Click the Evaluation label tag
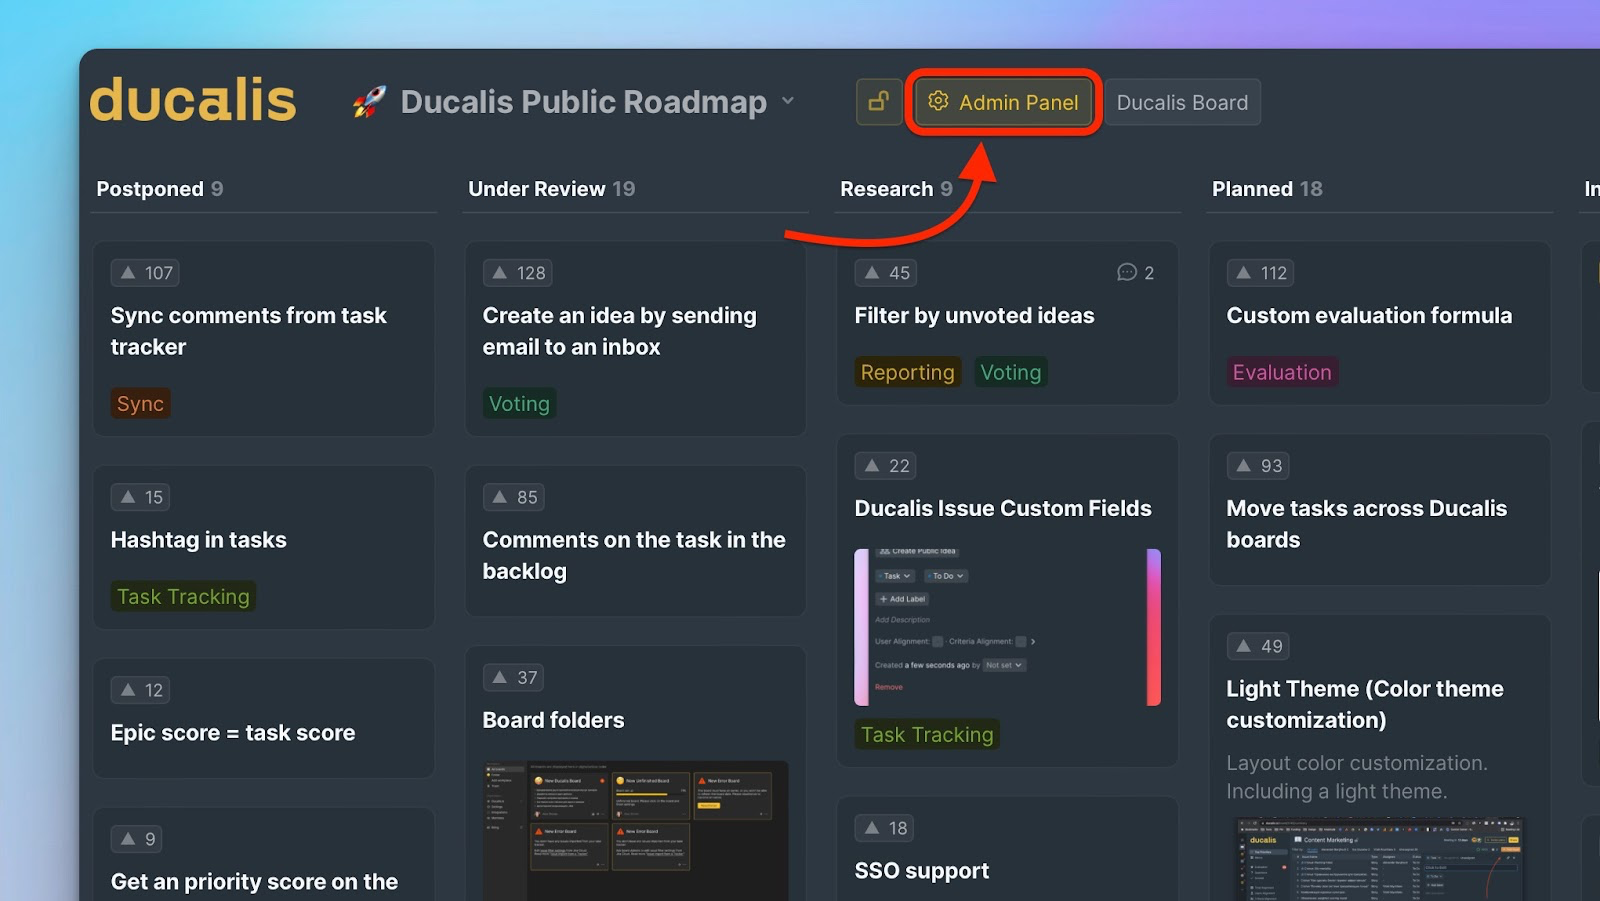Viewport: 1600px width, 901px height. tap(1282, 372)
